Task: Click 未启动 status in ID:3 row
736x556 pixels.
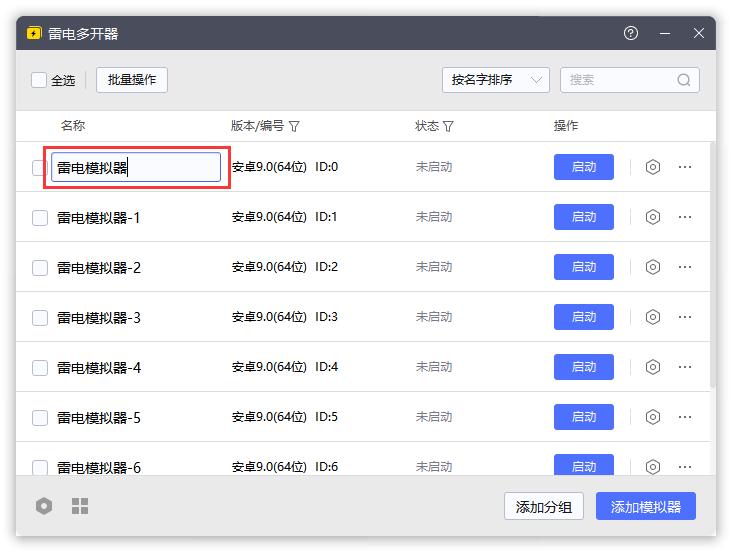Action: pos(434,317)
